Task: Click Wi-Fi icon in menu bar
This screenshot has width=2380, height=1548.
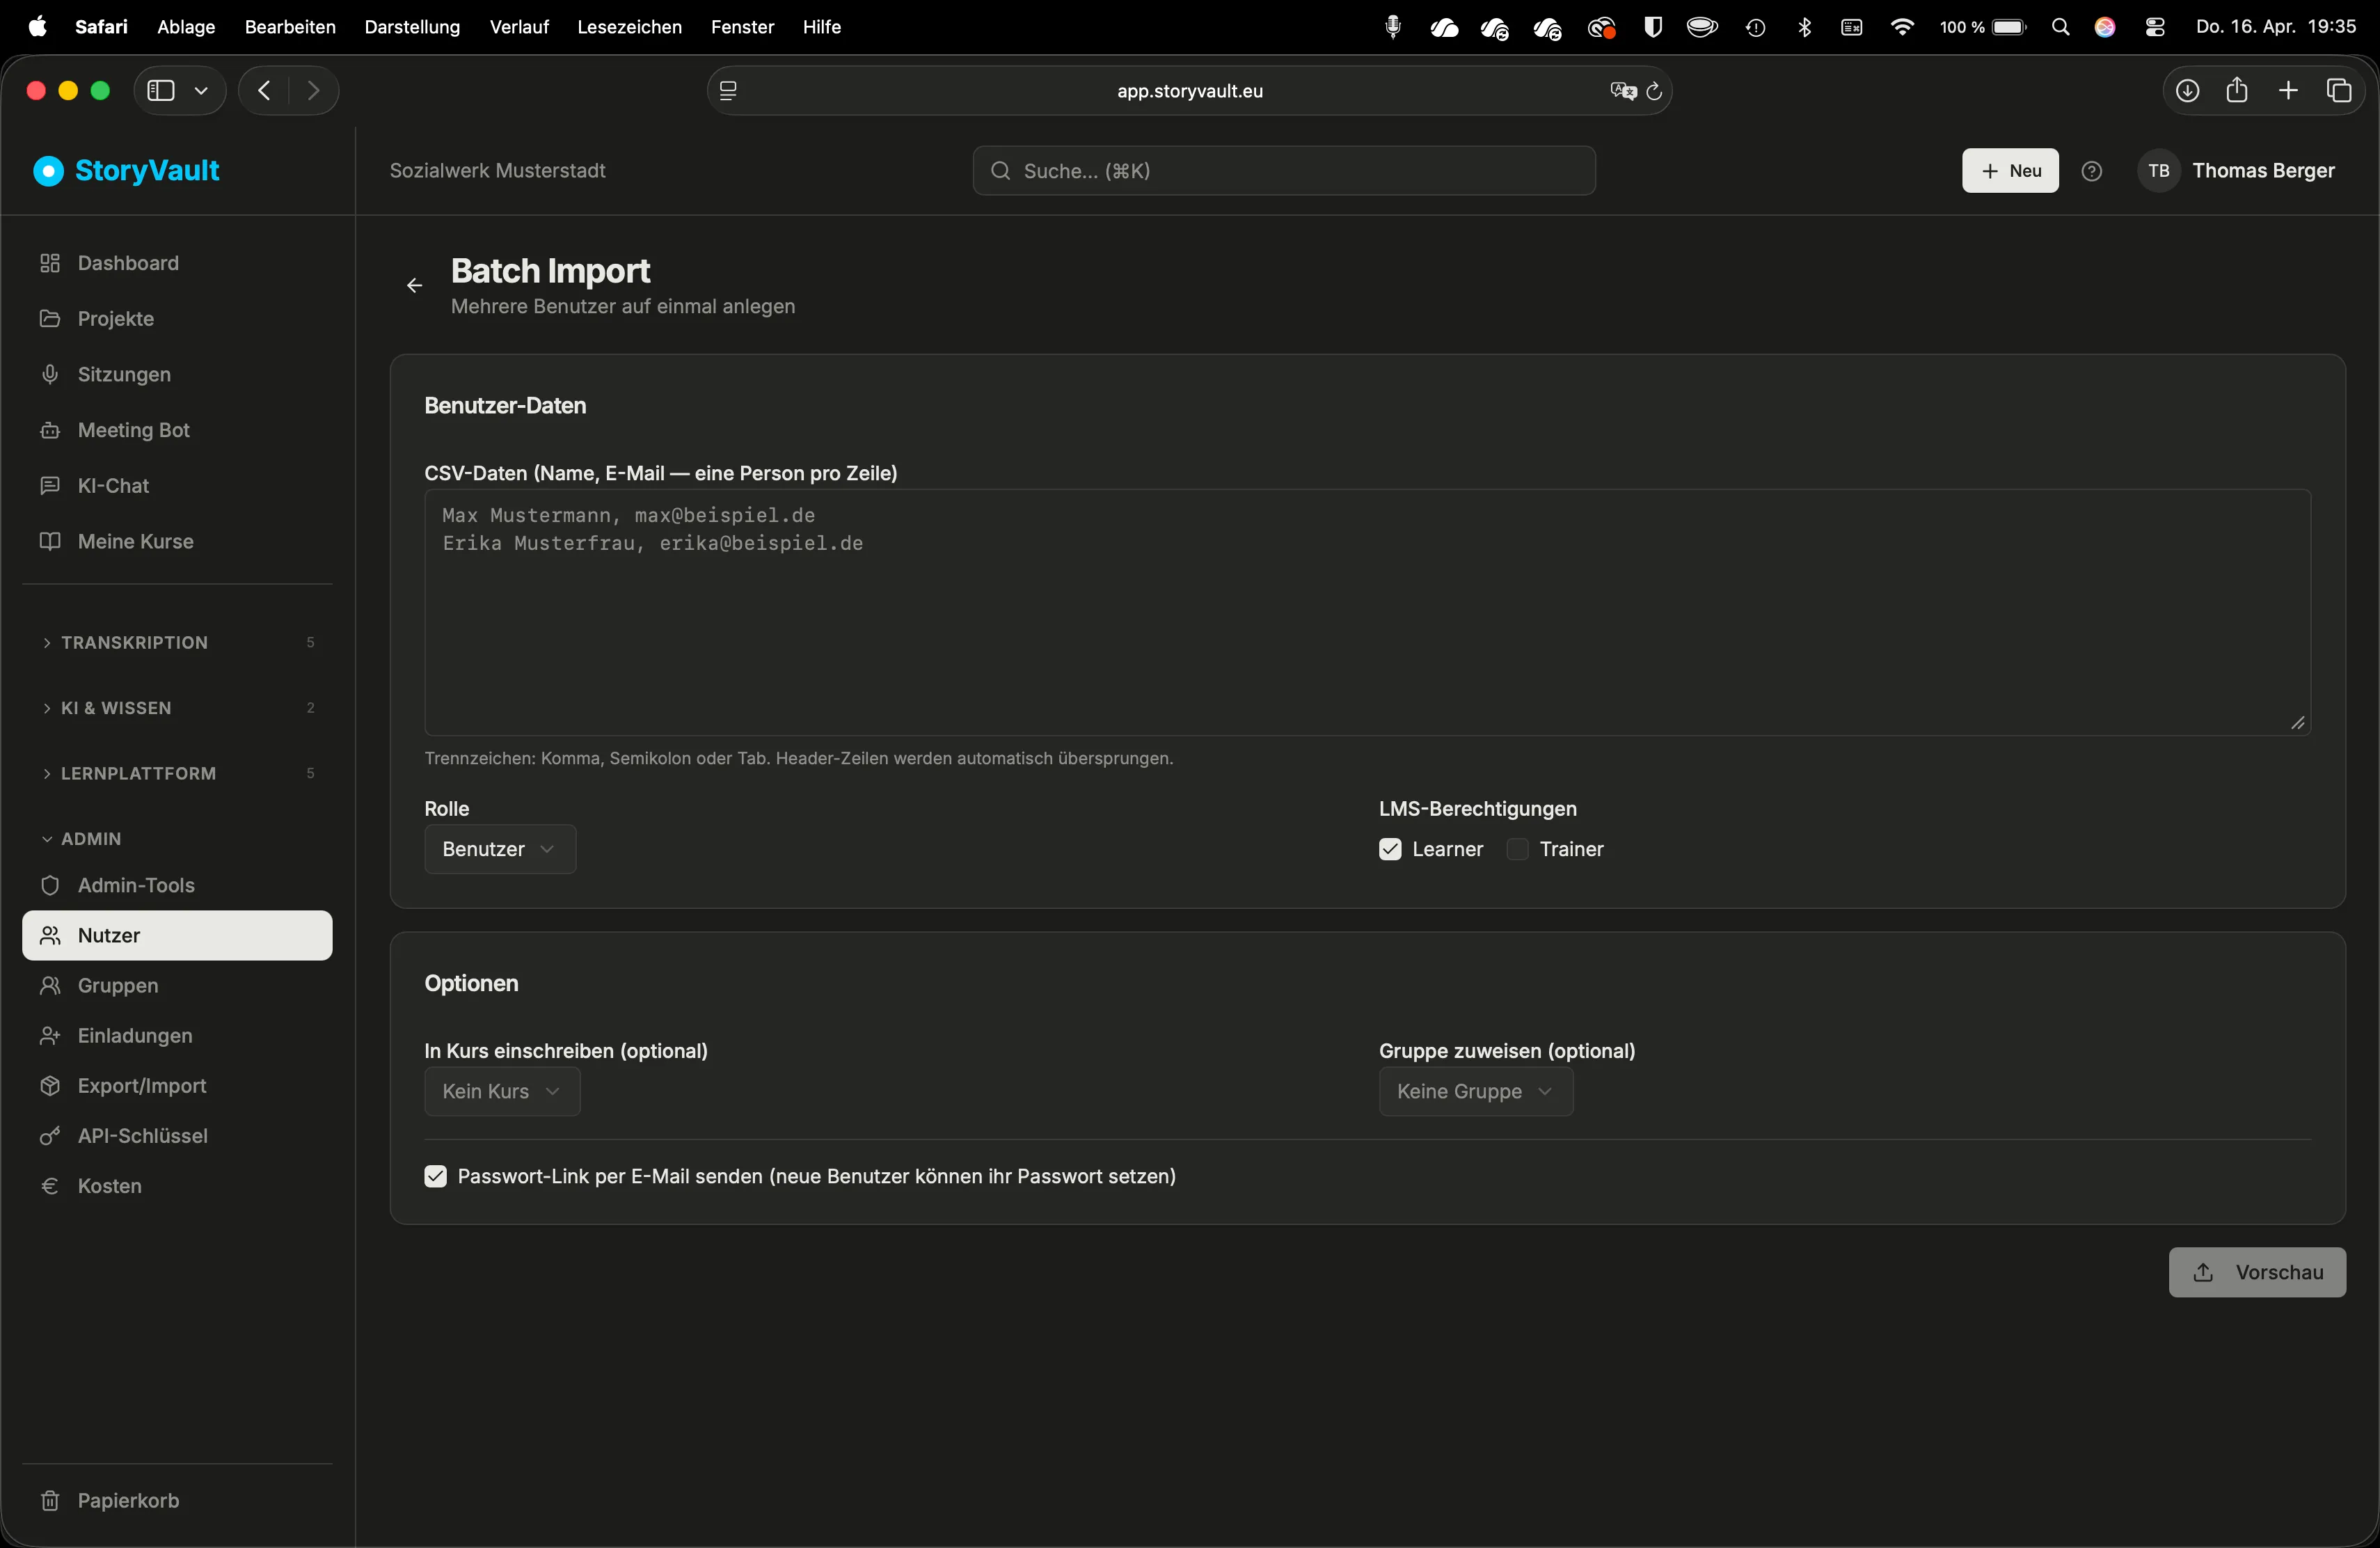Action: coord(1902,28)
